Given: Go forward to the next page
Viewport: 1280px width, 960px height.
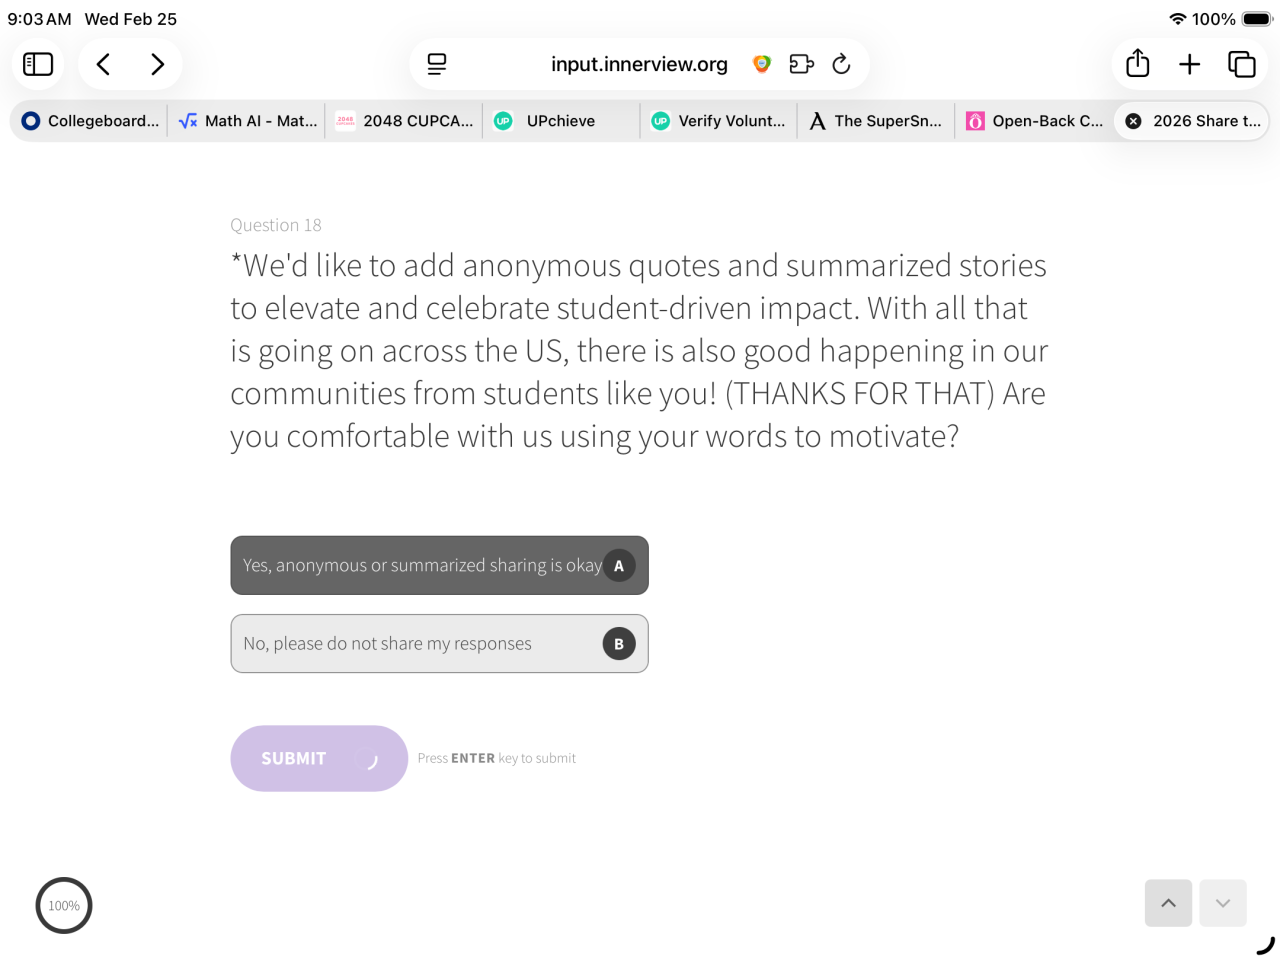Looking at the screenshot, I should (157, 64).
